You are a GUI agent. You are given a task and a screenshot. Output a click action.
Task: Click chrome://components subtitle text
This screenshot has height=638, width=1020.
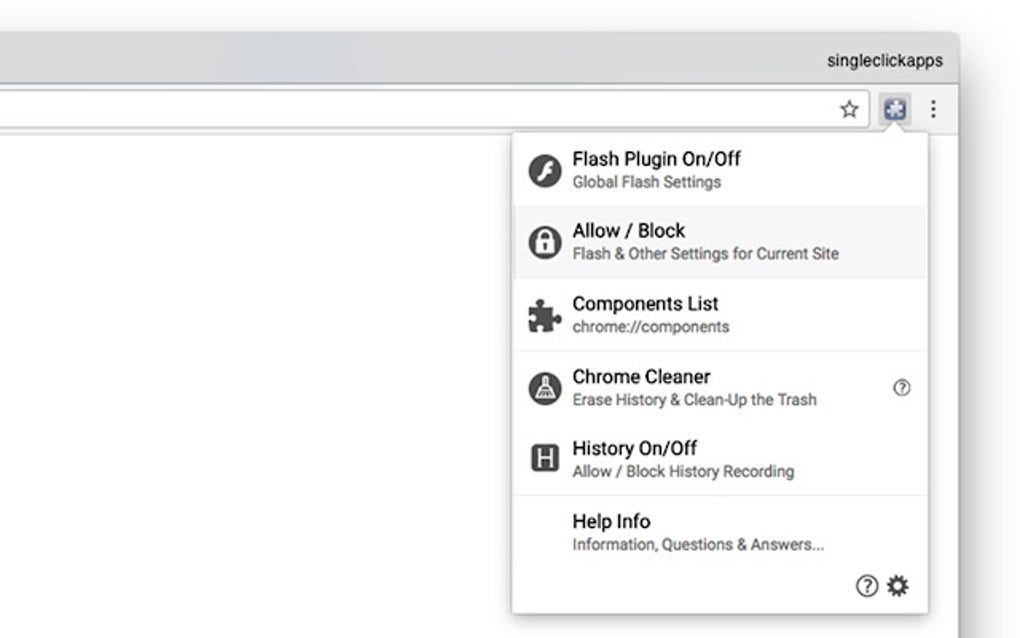click(x=650, y=327)
